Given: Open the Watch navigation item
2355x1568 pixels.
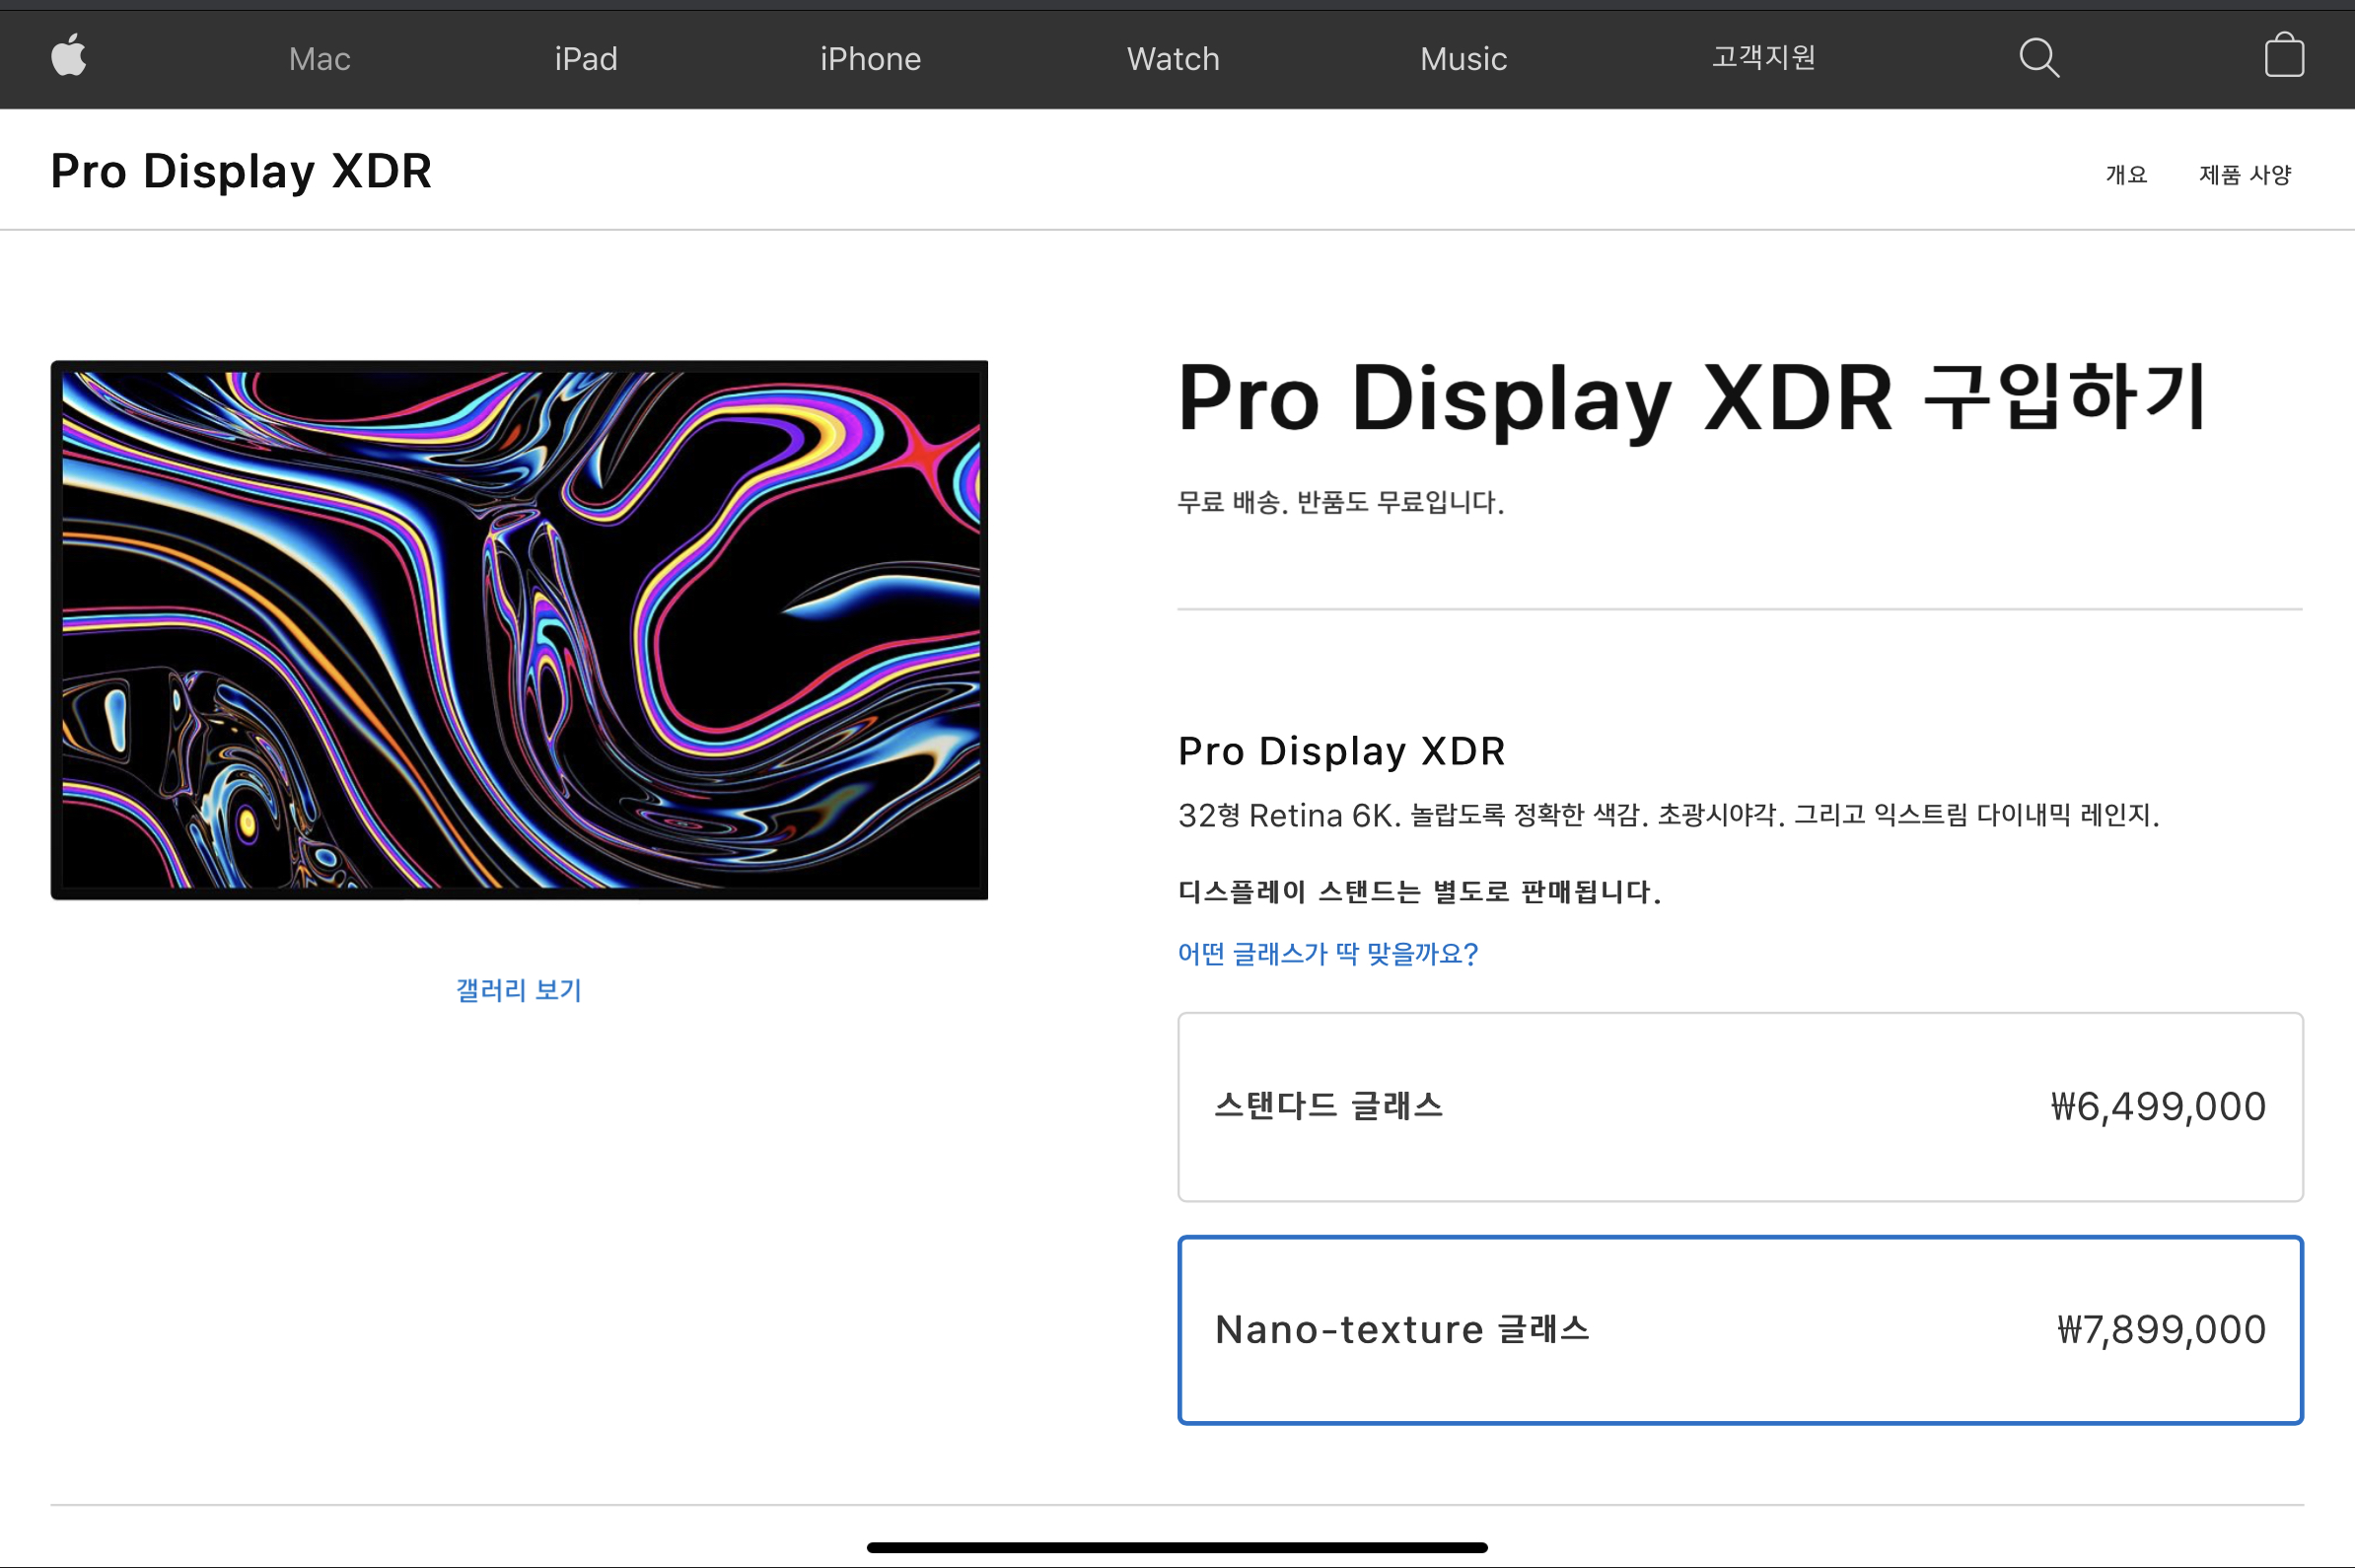Looking at the screenshot, I should [1173, 59].
